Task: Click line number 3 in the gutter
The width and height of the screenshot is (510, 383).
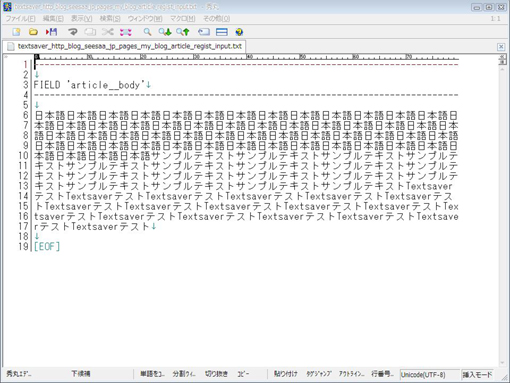Action: (x=26, y=85)
